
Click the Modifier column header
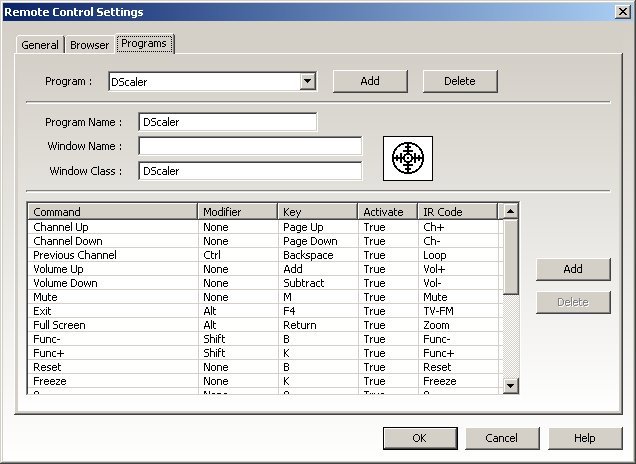point(238,212)
